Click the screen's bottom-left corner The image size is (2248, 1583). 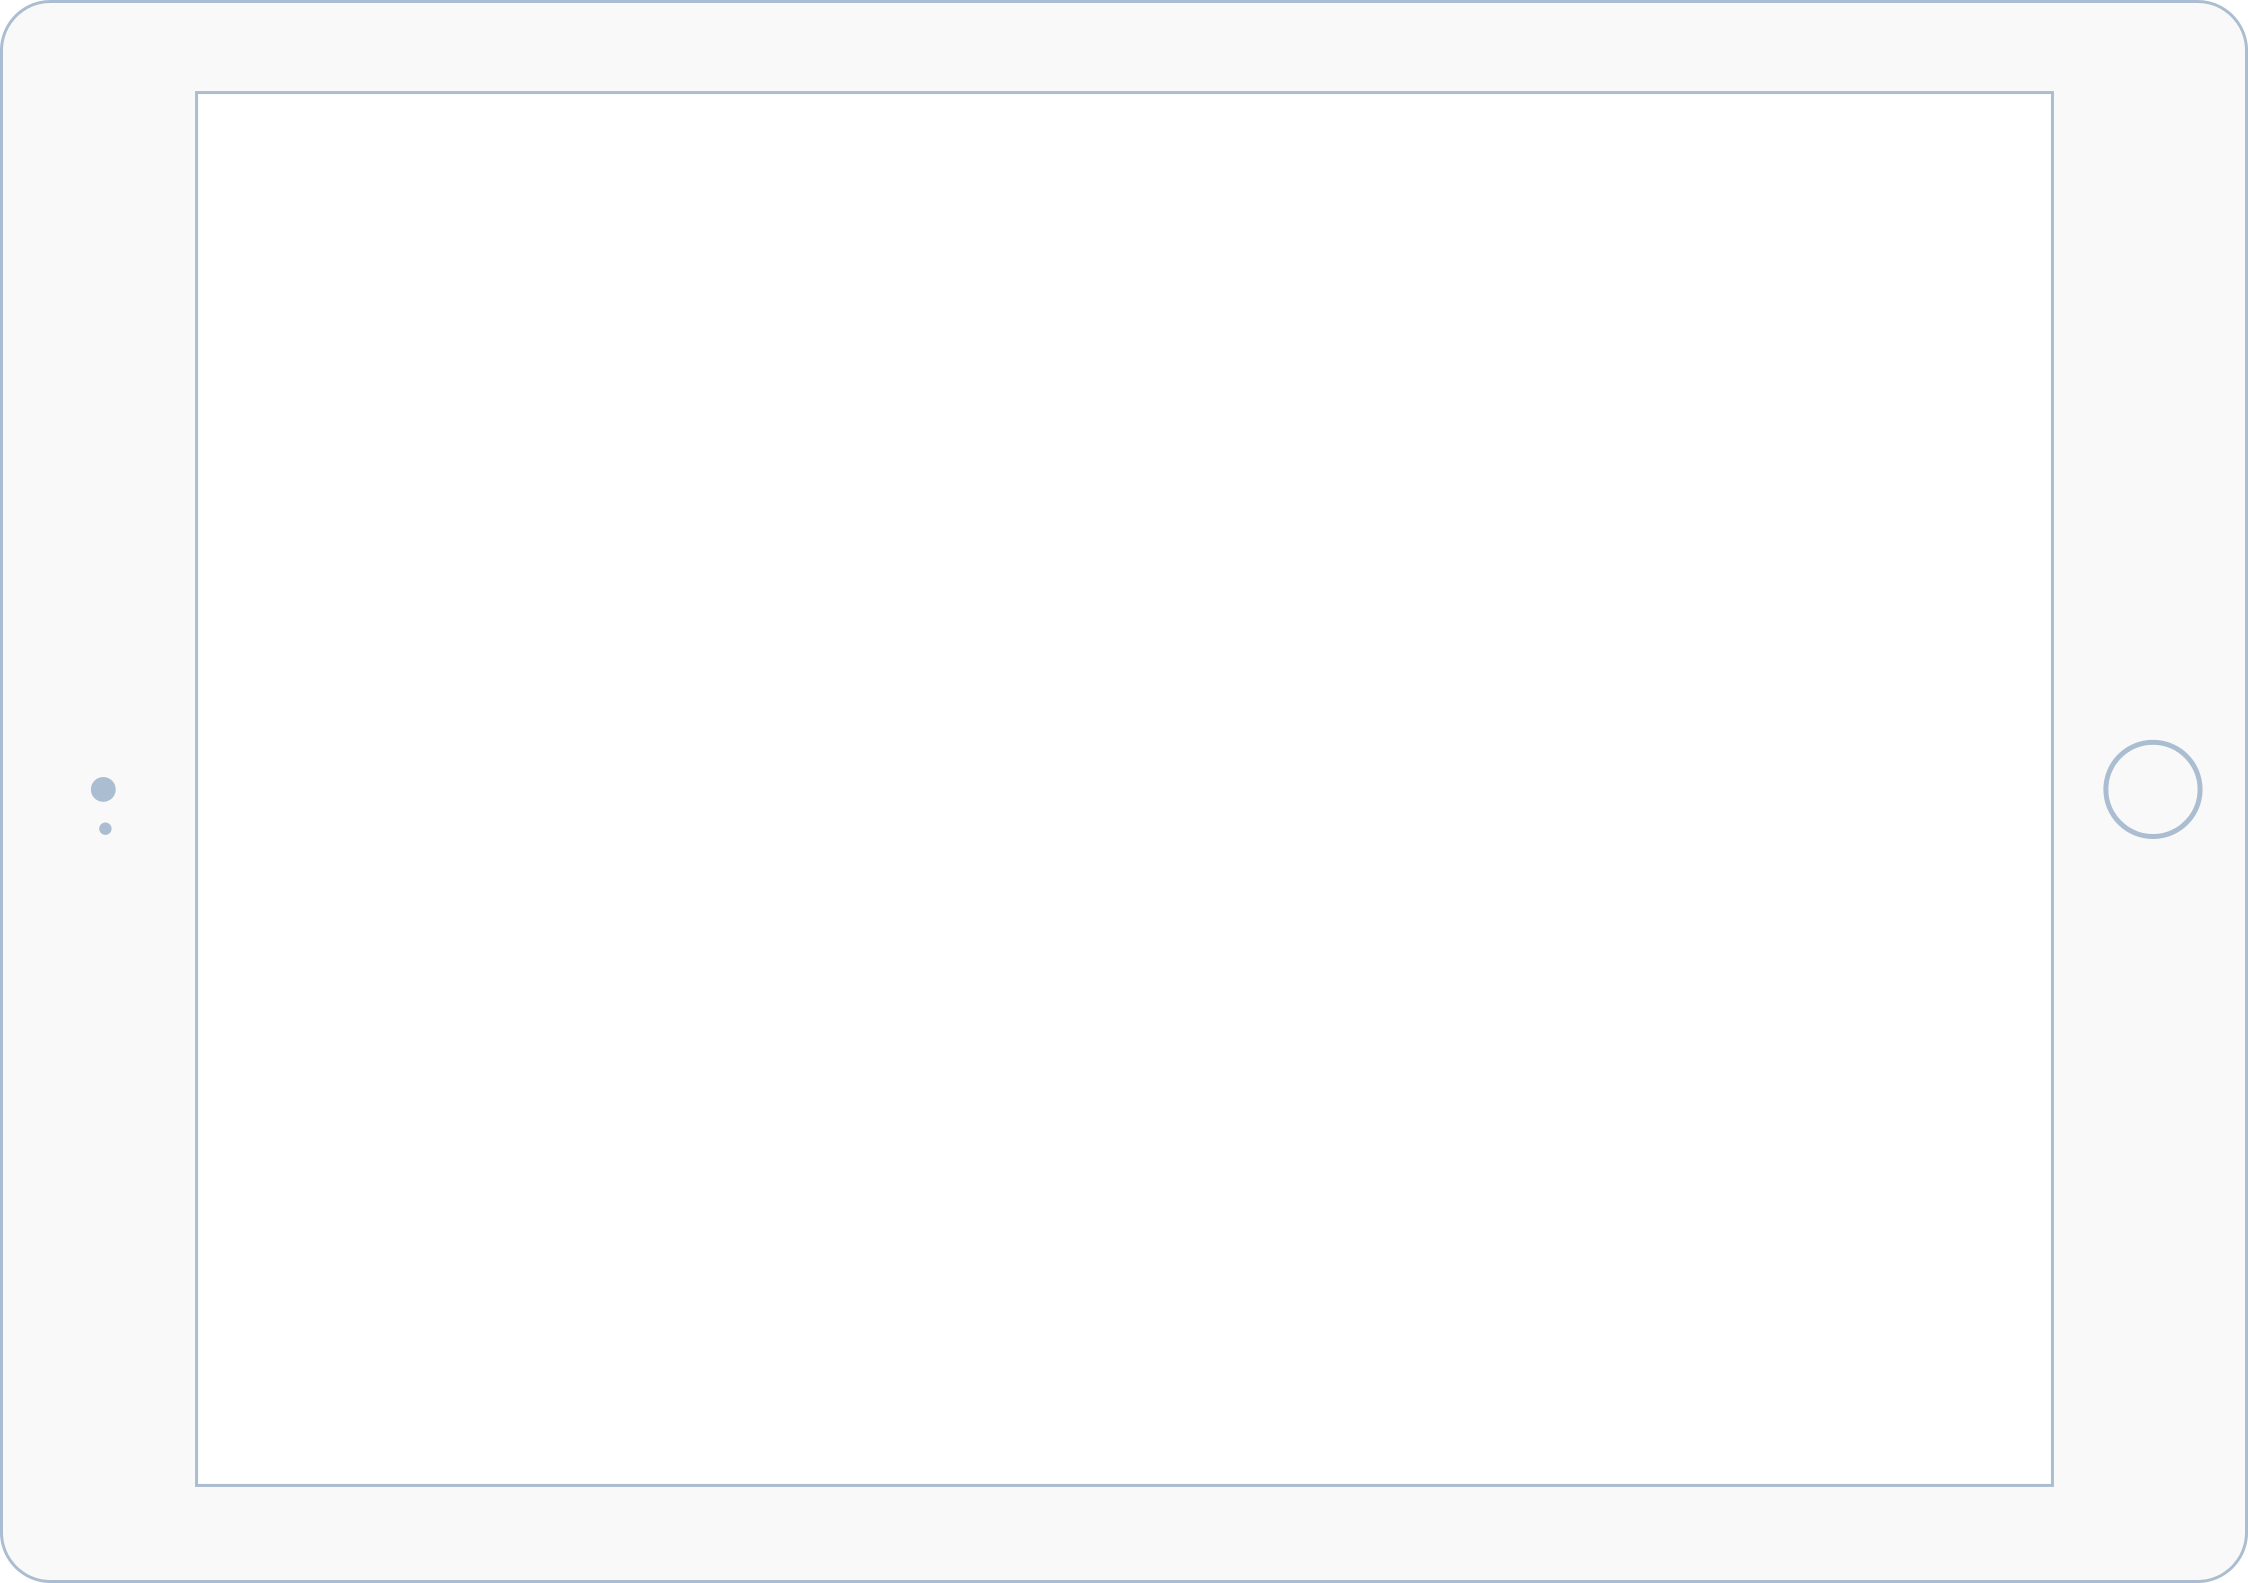pyautogui.click(x=198, y=1484)
